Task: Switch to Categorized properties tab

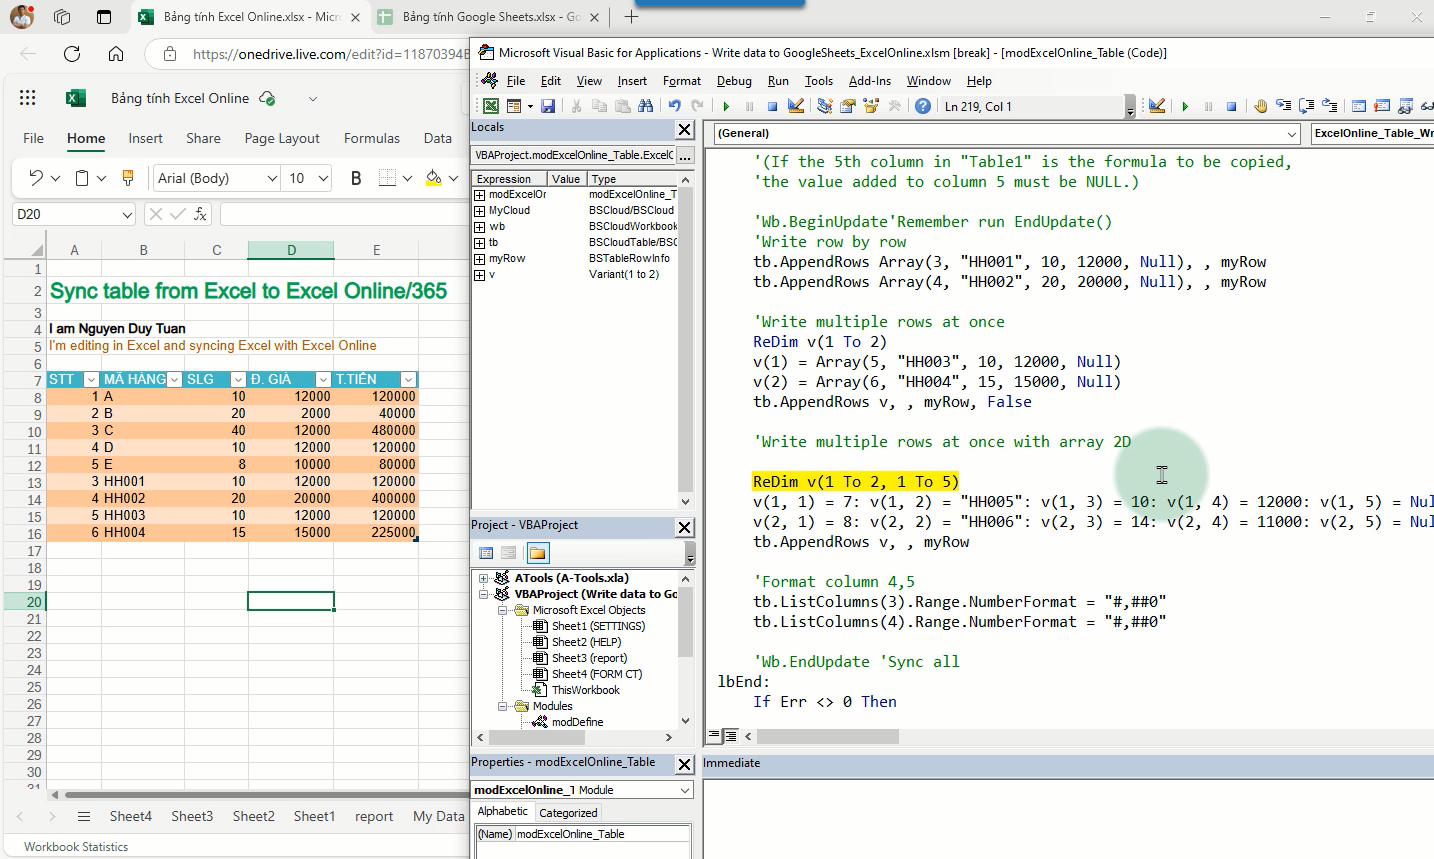Action: (x=568, y=813)
